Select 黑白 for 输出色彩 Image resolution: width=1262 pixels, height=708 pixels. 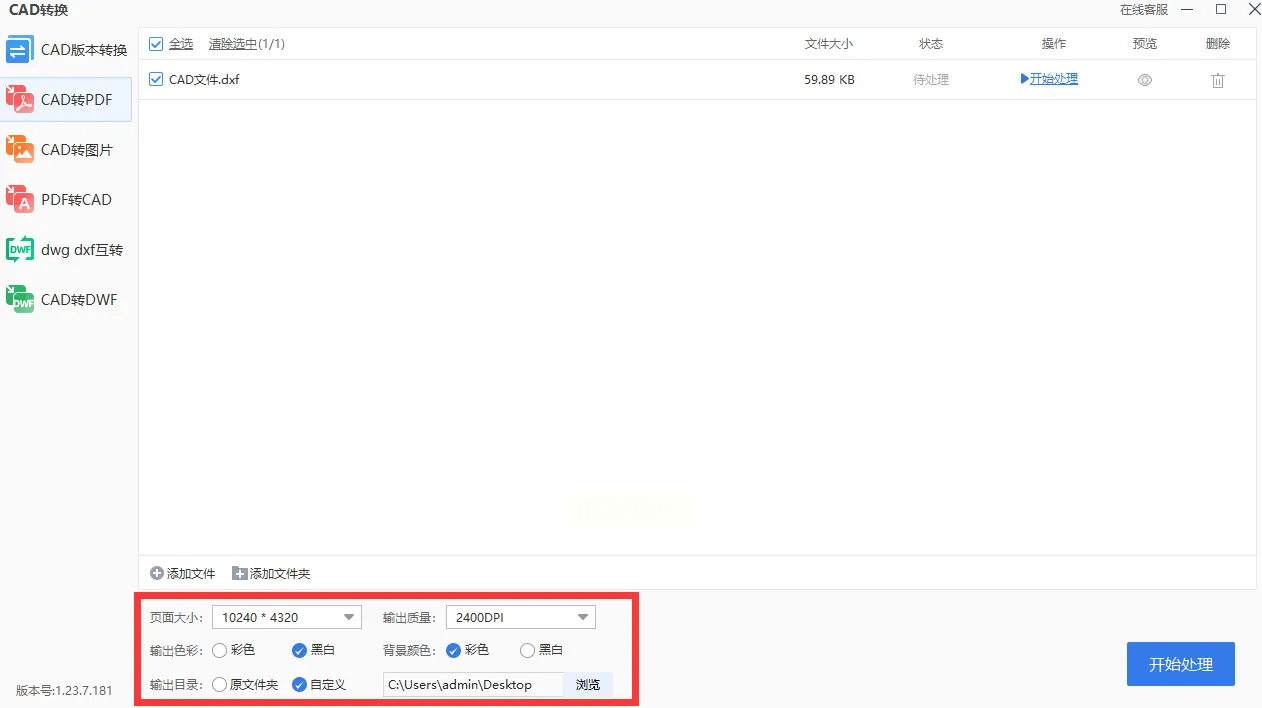click(x=299, y=651)
